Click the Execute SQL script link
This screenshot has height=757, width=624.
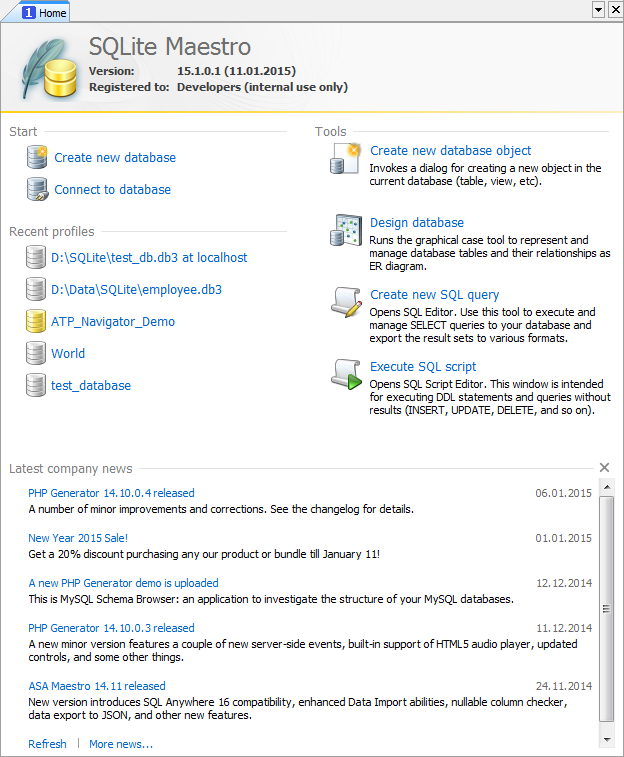tap(423, 366)
